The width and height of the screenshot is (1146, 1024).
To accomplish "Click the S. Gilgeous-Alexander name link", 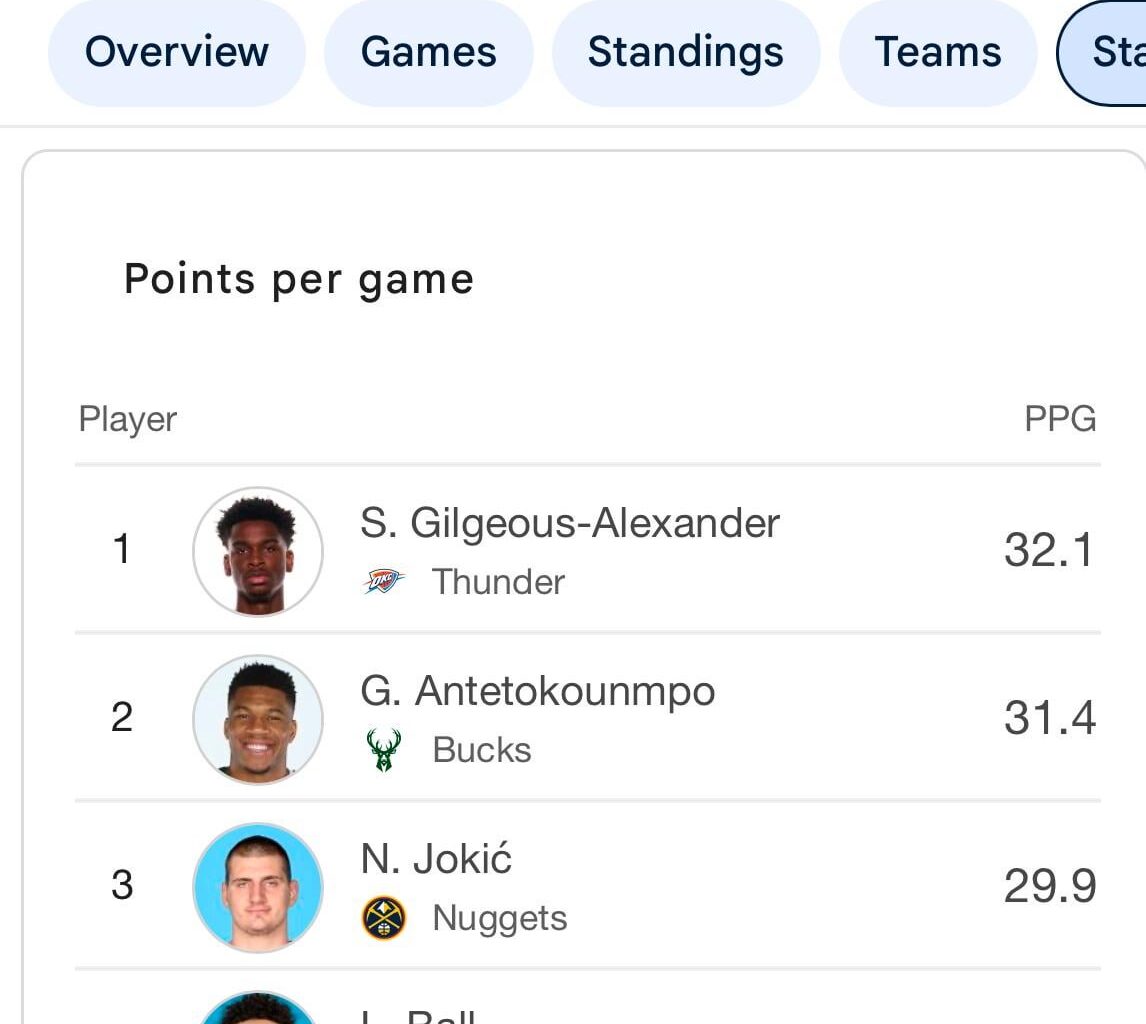I will [x=570, y=523].
